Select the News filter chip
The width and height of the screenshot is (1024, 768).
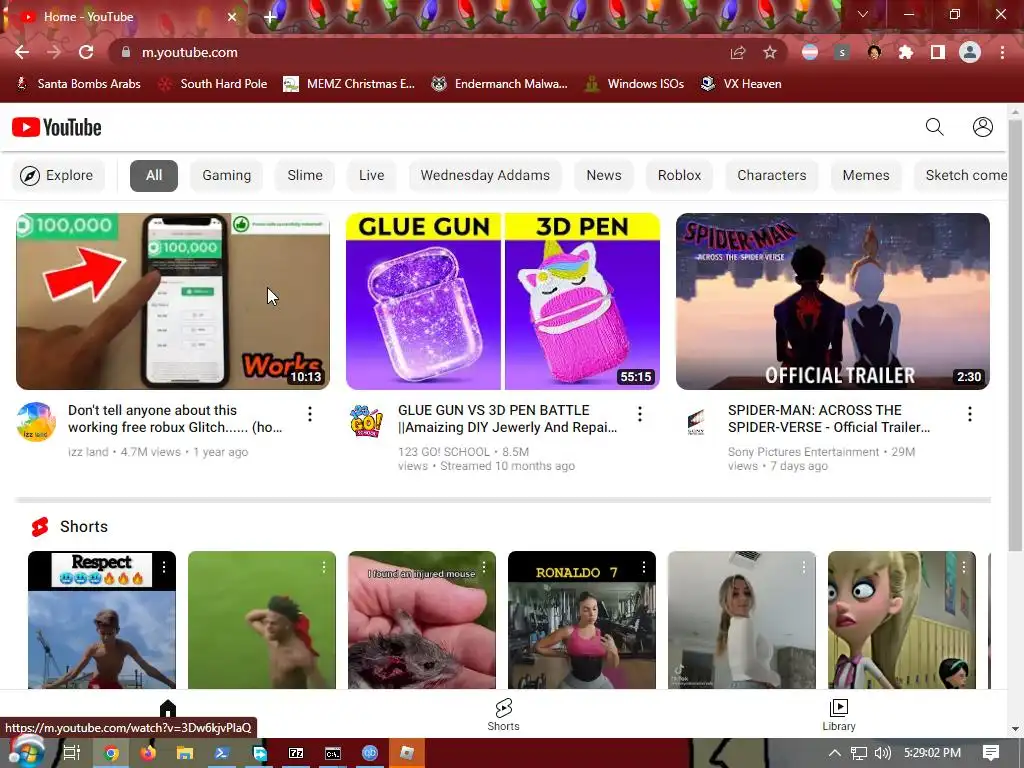(x=604, y=176)
